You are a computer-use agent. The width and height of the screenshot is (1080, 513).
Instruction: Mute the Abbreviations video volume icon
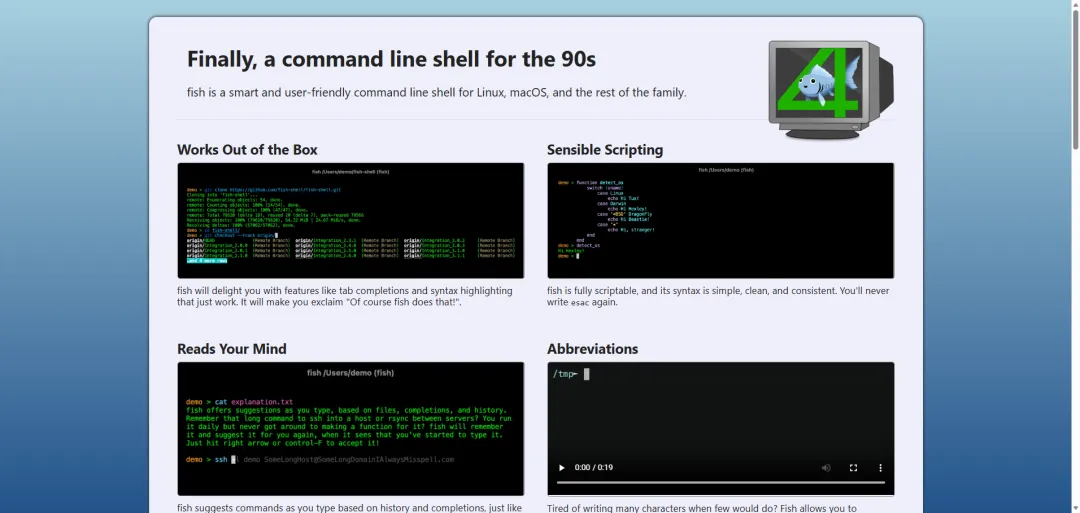pyautogui.click(x=826, y=468)
